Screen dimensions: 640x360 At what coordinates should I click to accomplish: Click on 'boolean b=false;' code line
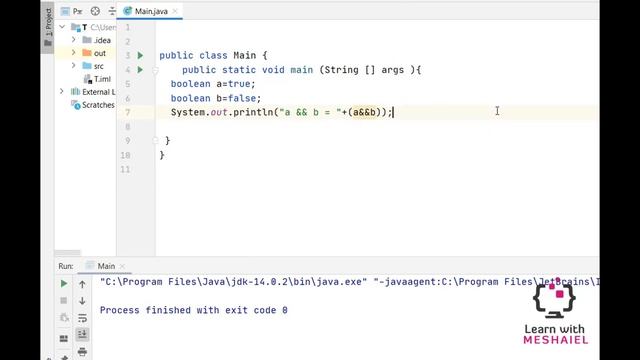tap(216, 98)
